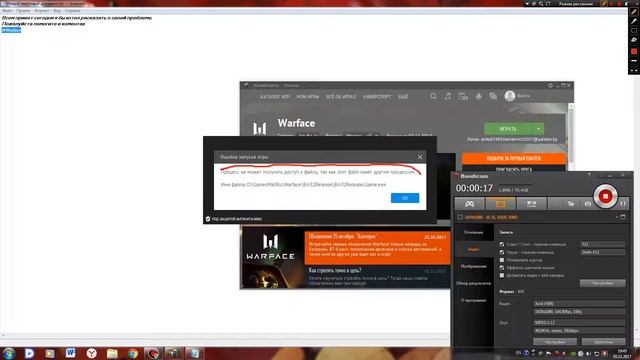Pause the Bandicam recording
The width and height of the screenshot is (640, 360).
(x=623, y=203)
